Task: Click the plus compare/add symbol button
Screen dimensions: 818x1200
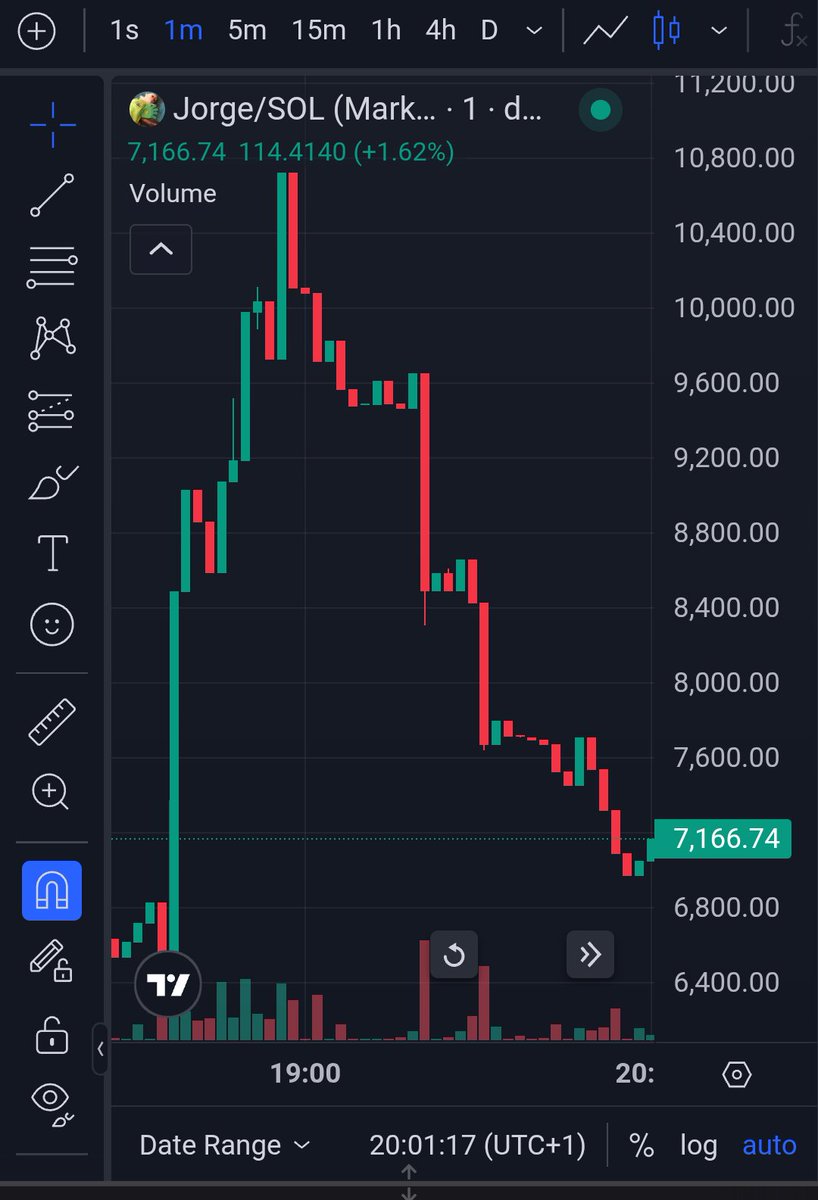Action: pos(37,31)
